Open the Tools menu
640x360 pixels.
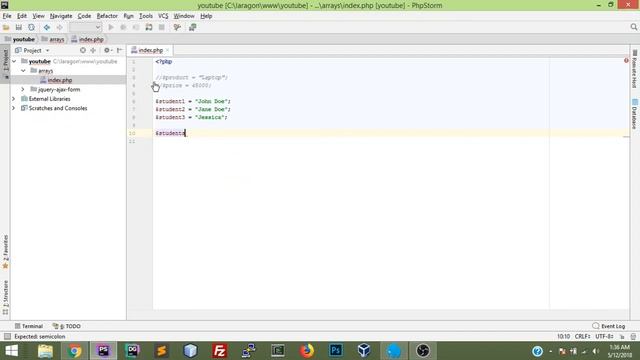[146, 16]
